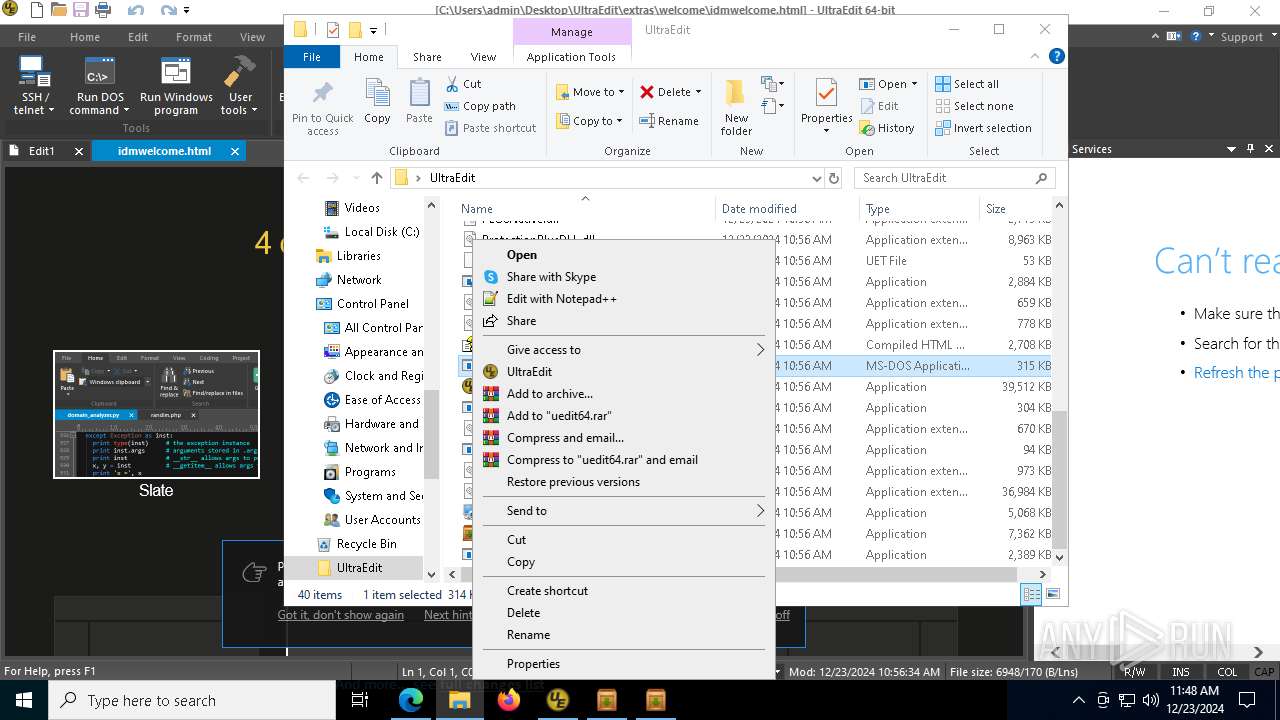Click the Type here to search box
The image size is (1280, 720).
click(192, 700)
